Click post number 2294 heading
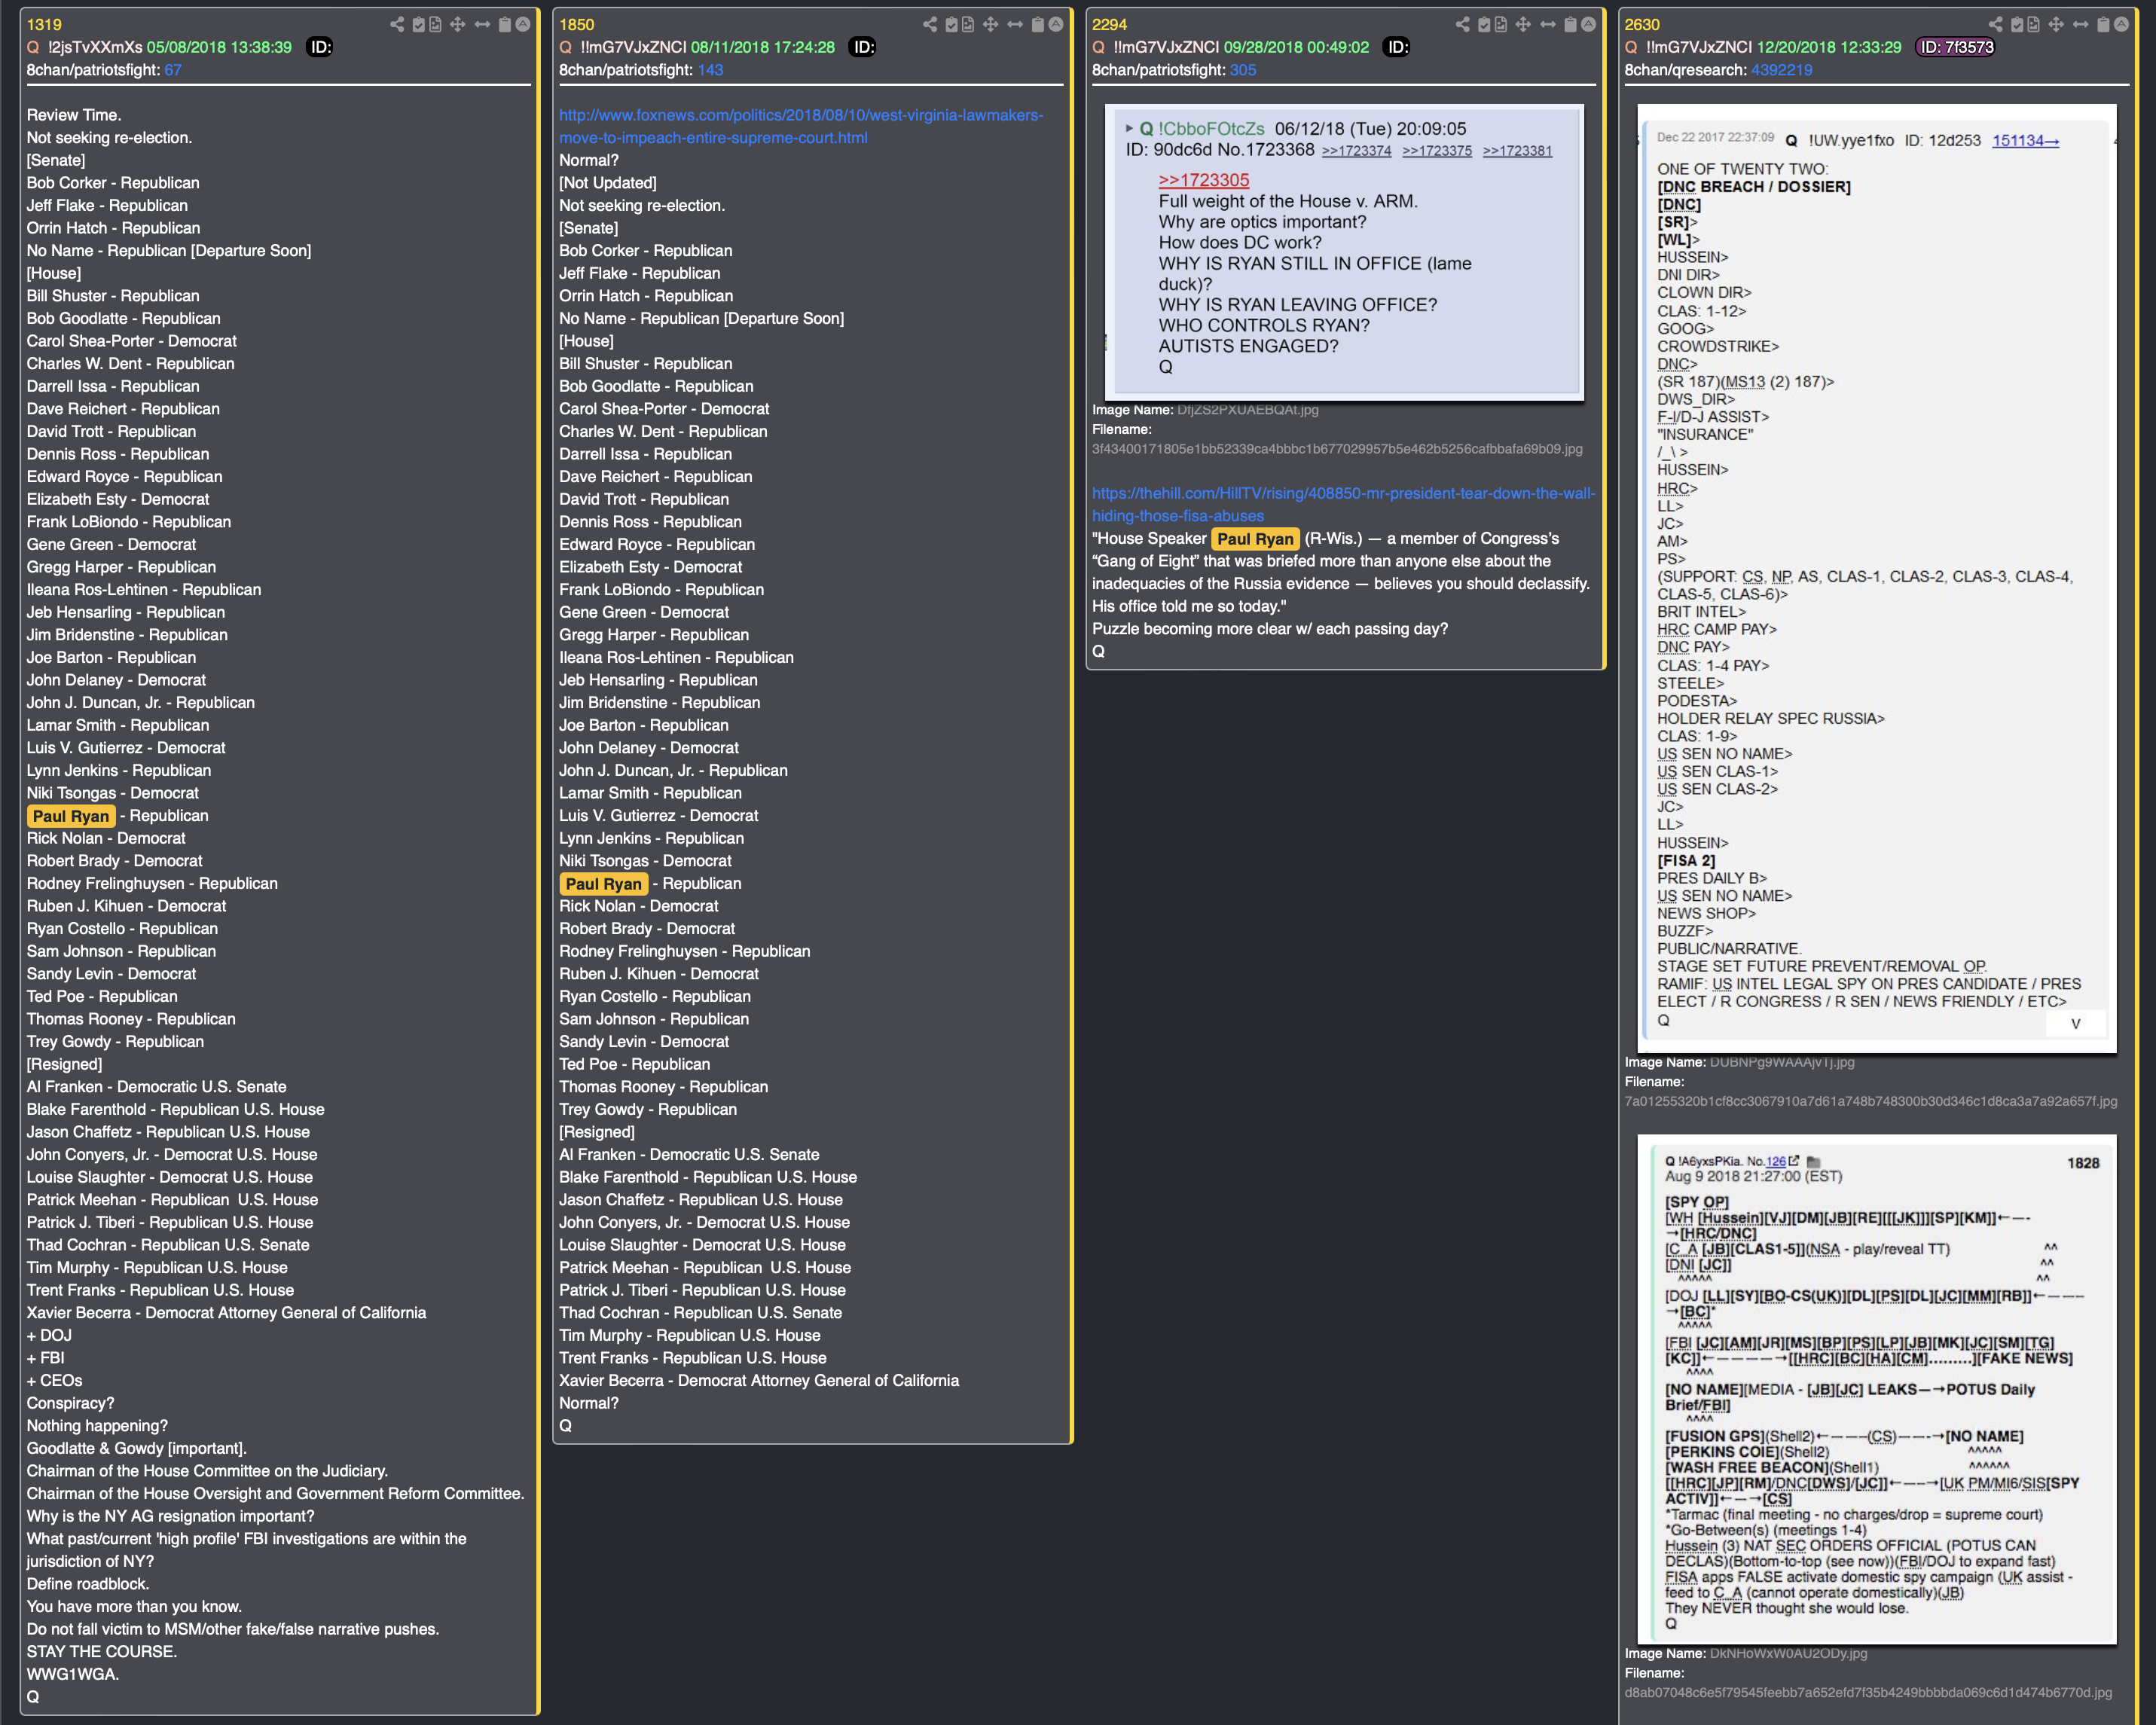The image size is (2156, 1725). [x=1110, y=24]
